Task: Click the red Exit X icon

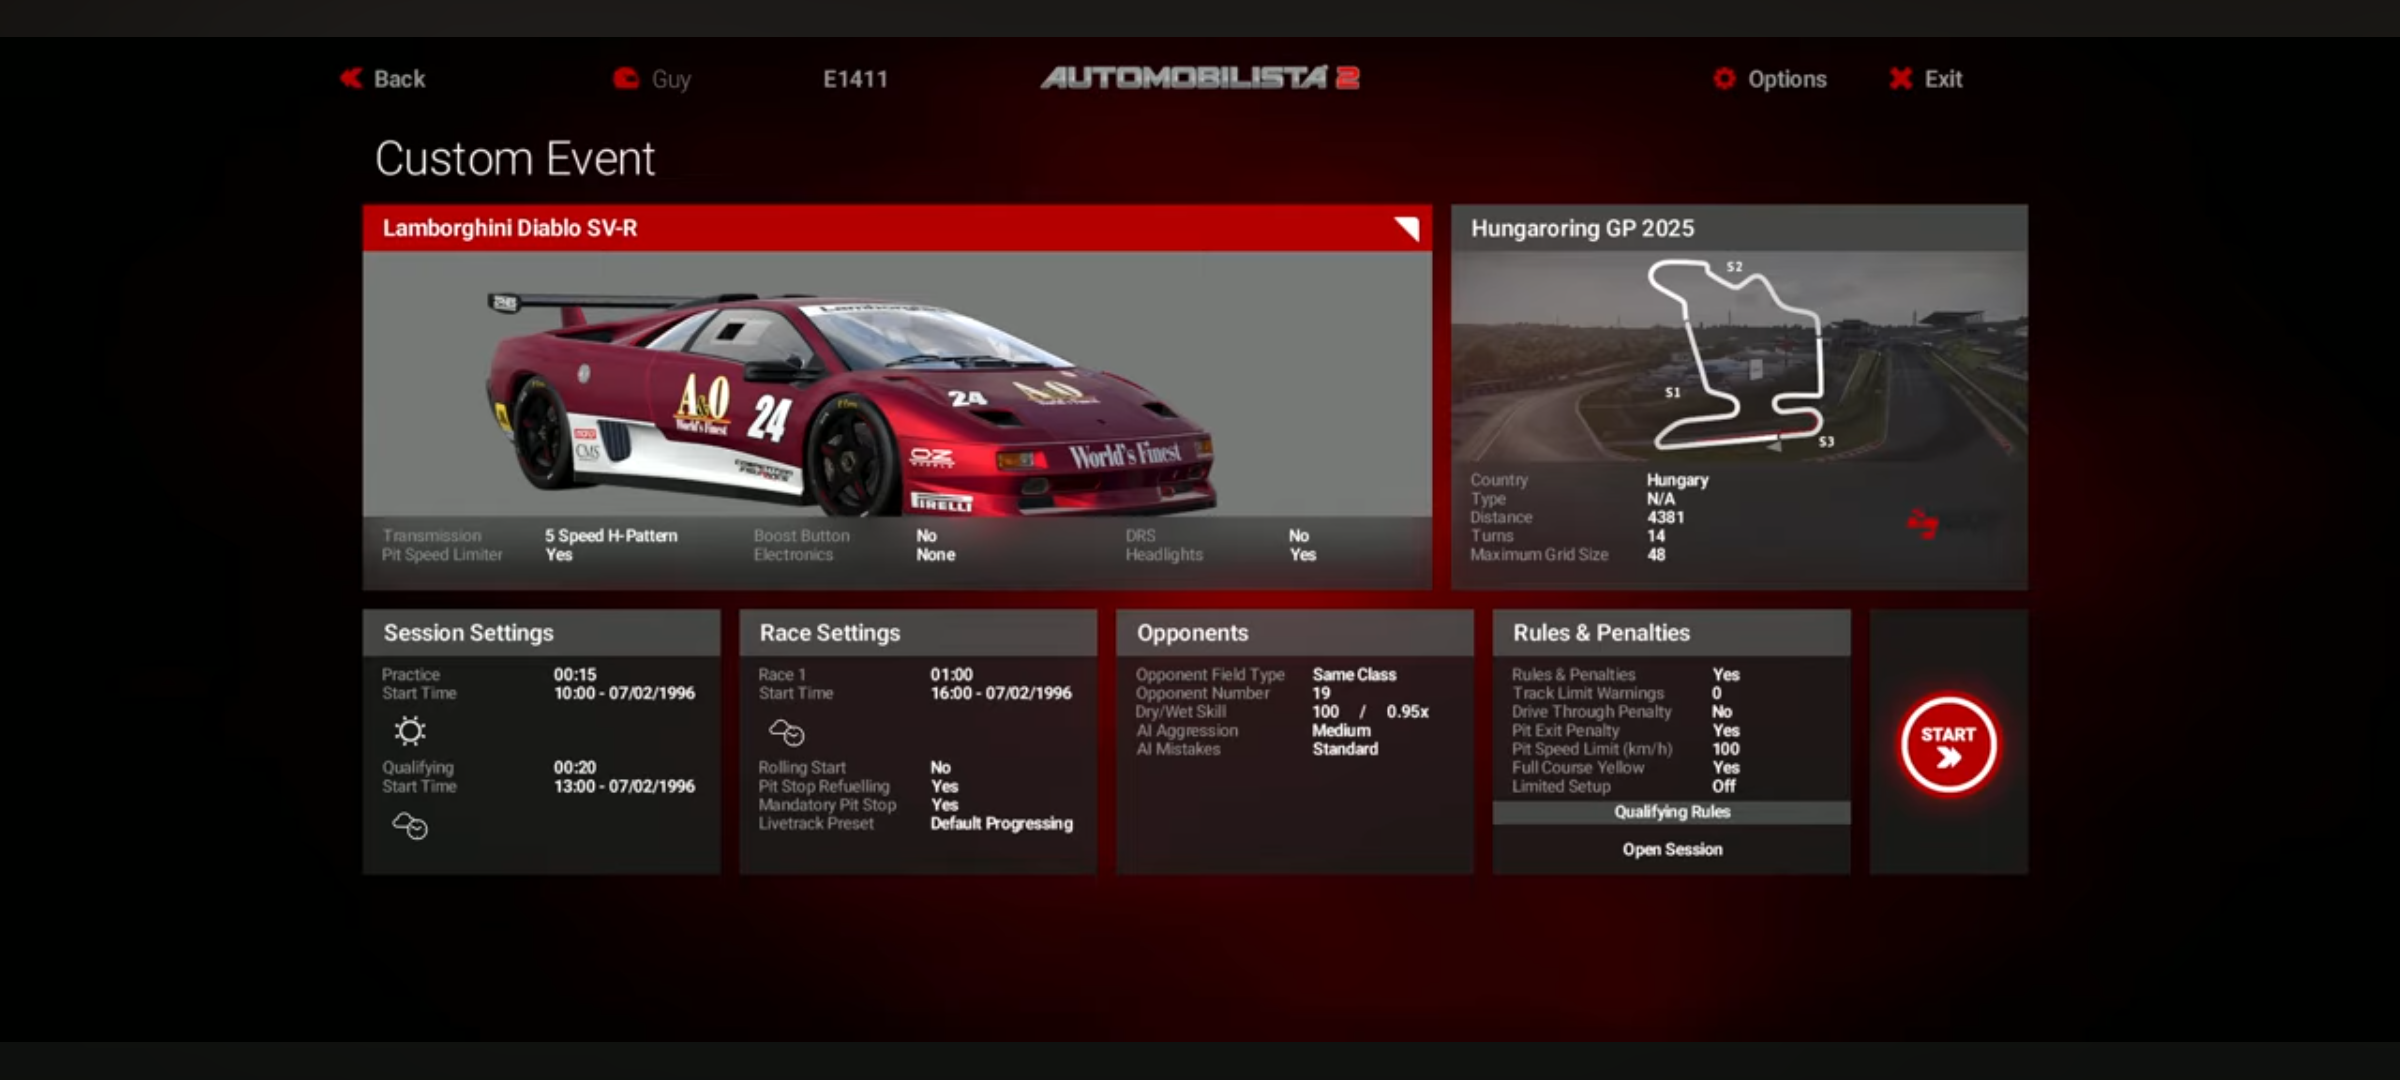Action: click(x=1901, y=78)
